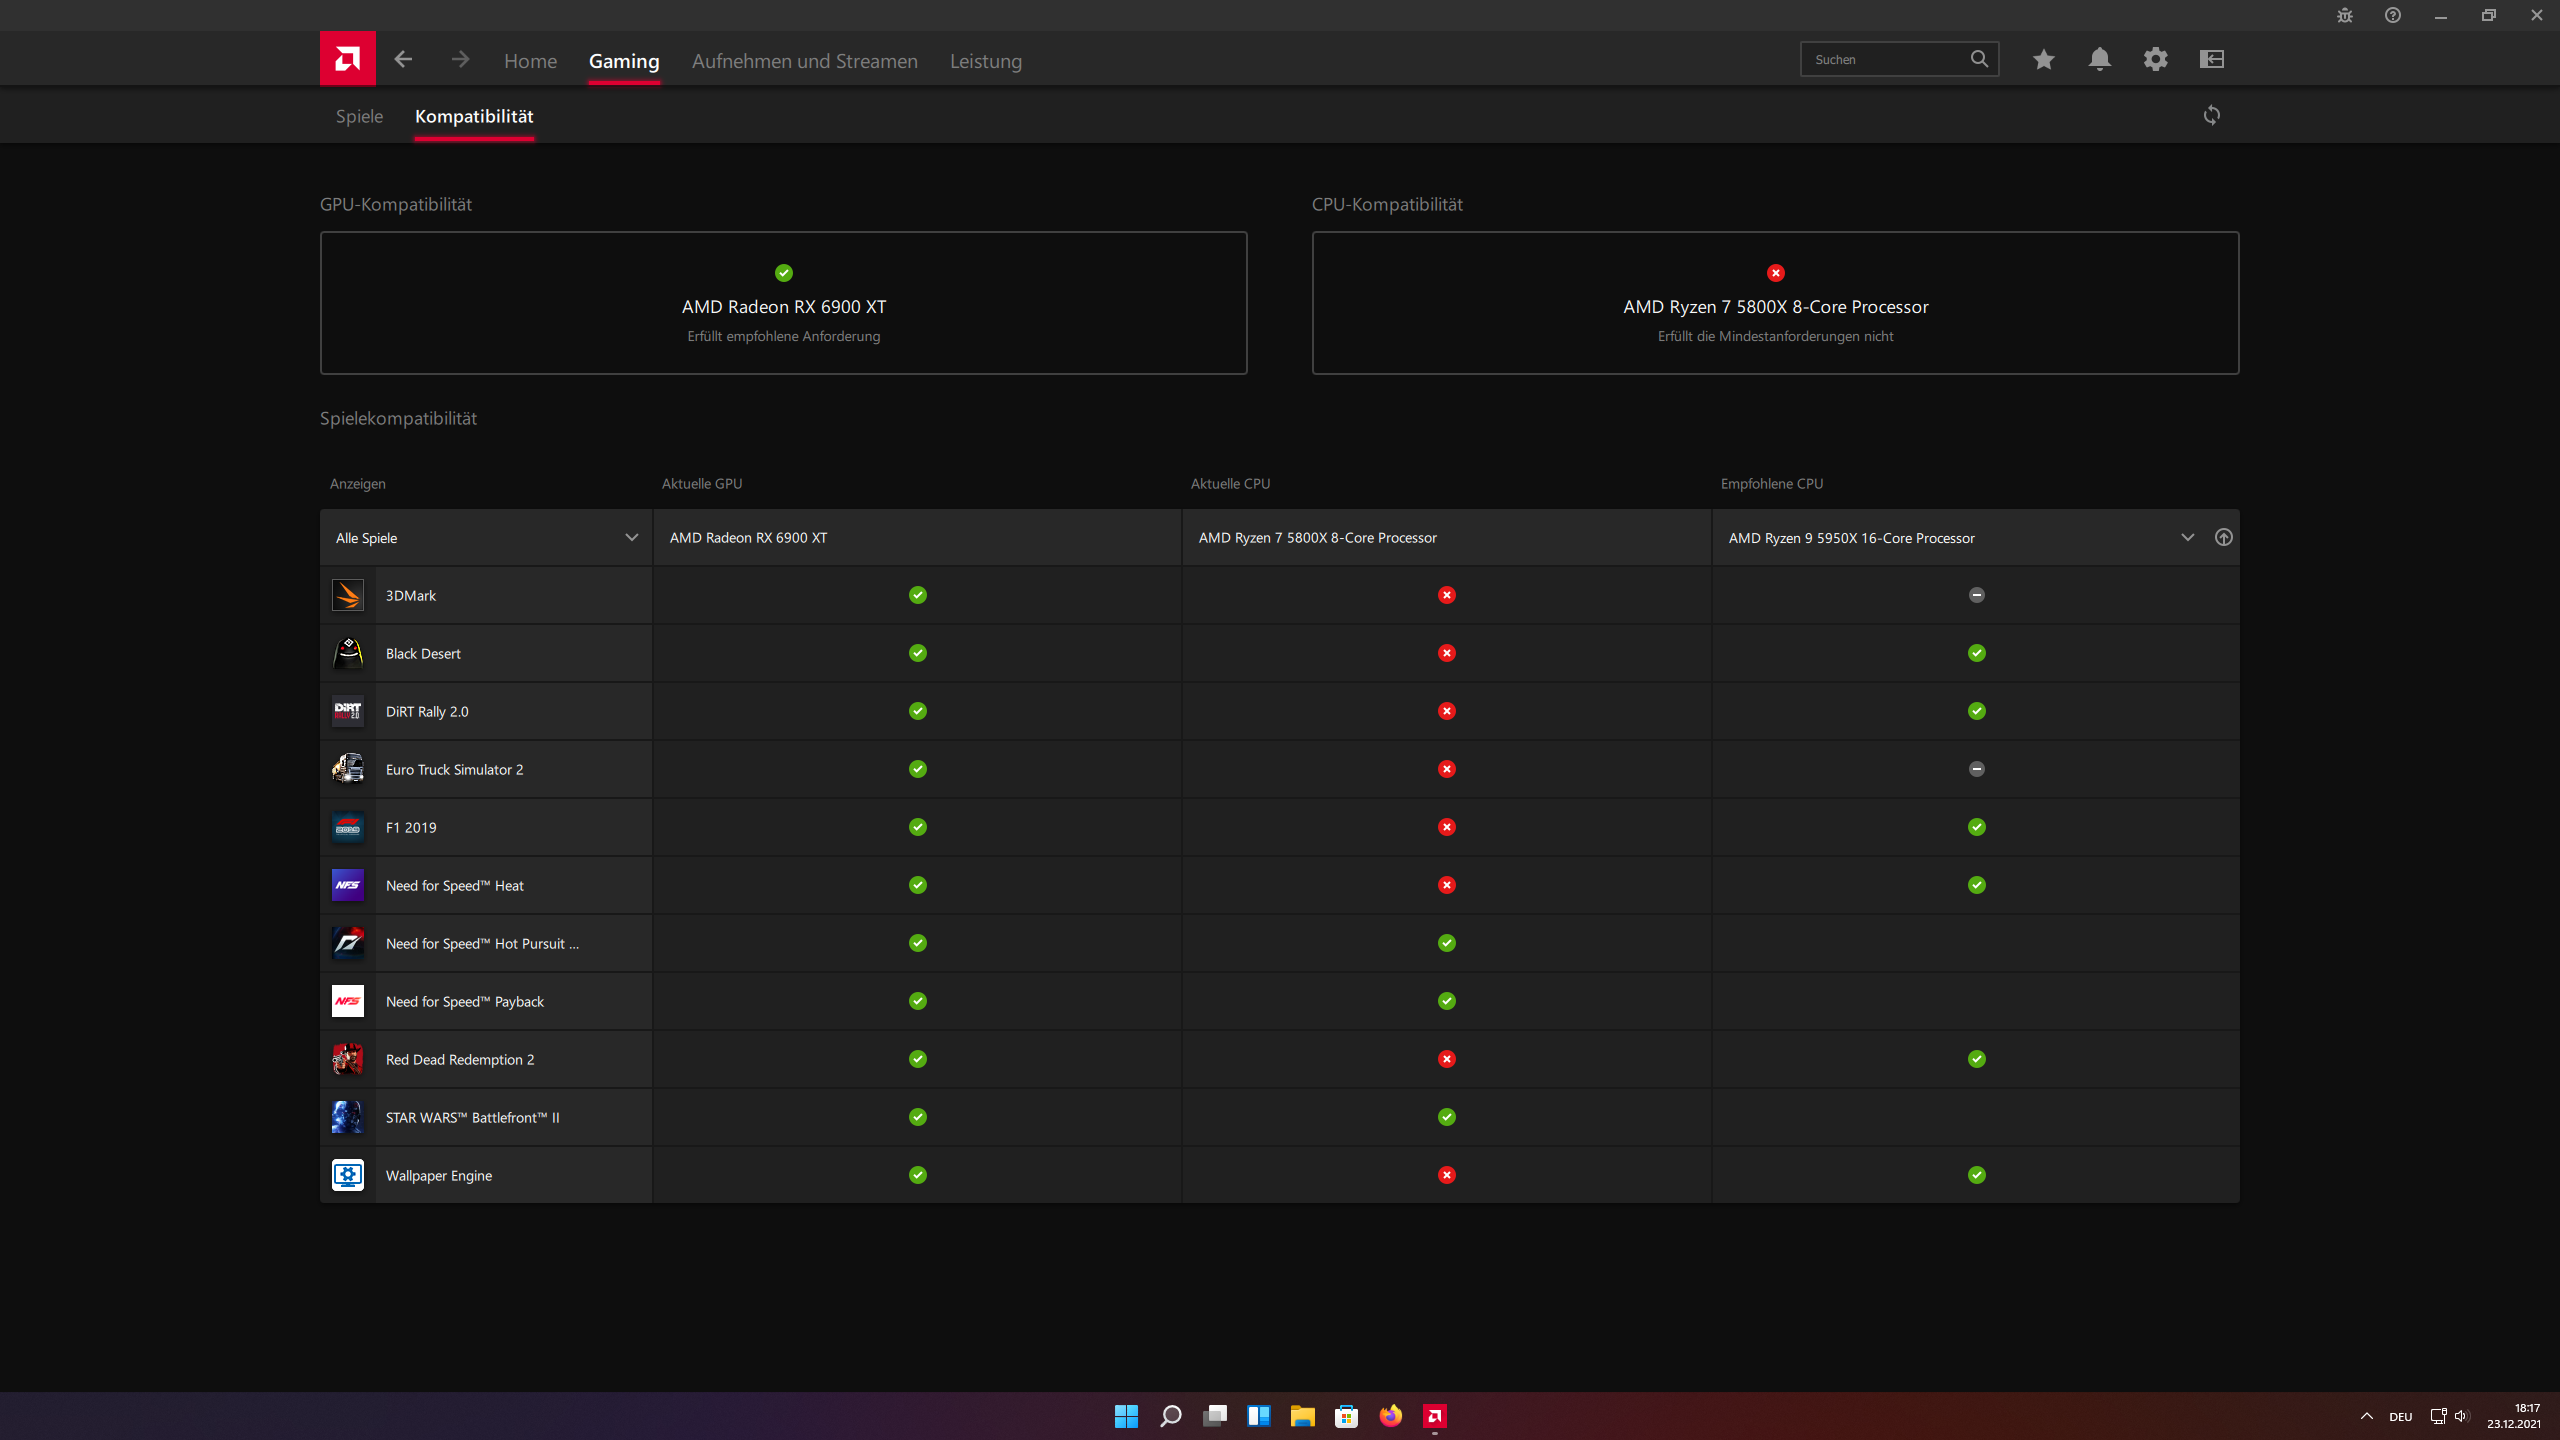Click the AMD logo home icon
The width and height of the screenshot is (2560, 1440).
pos(347,59)
